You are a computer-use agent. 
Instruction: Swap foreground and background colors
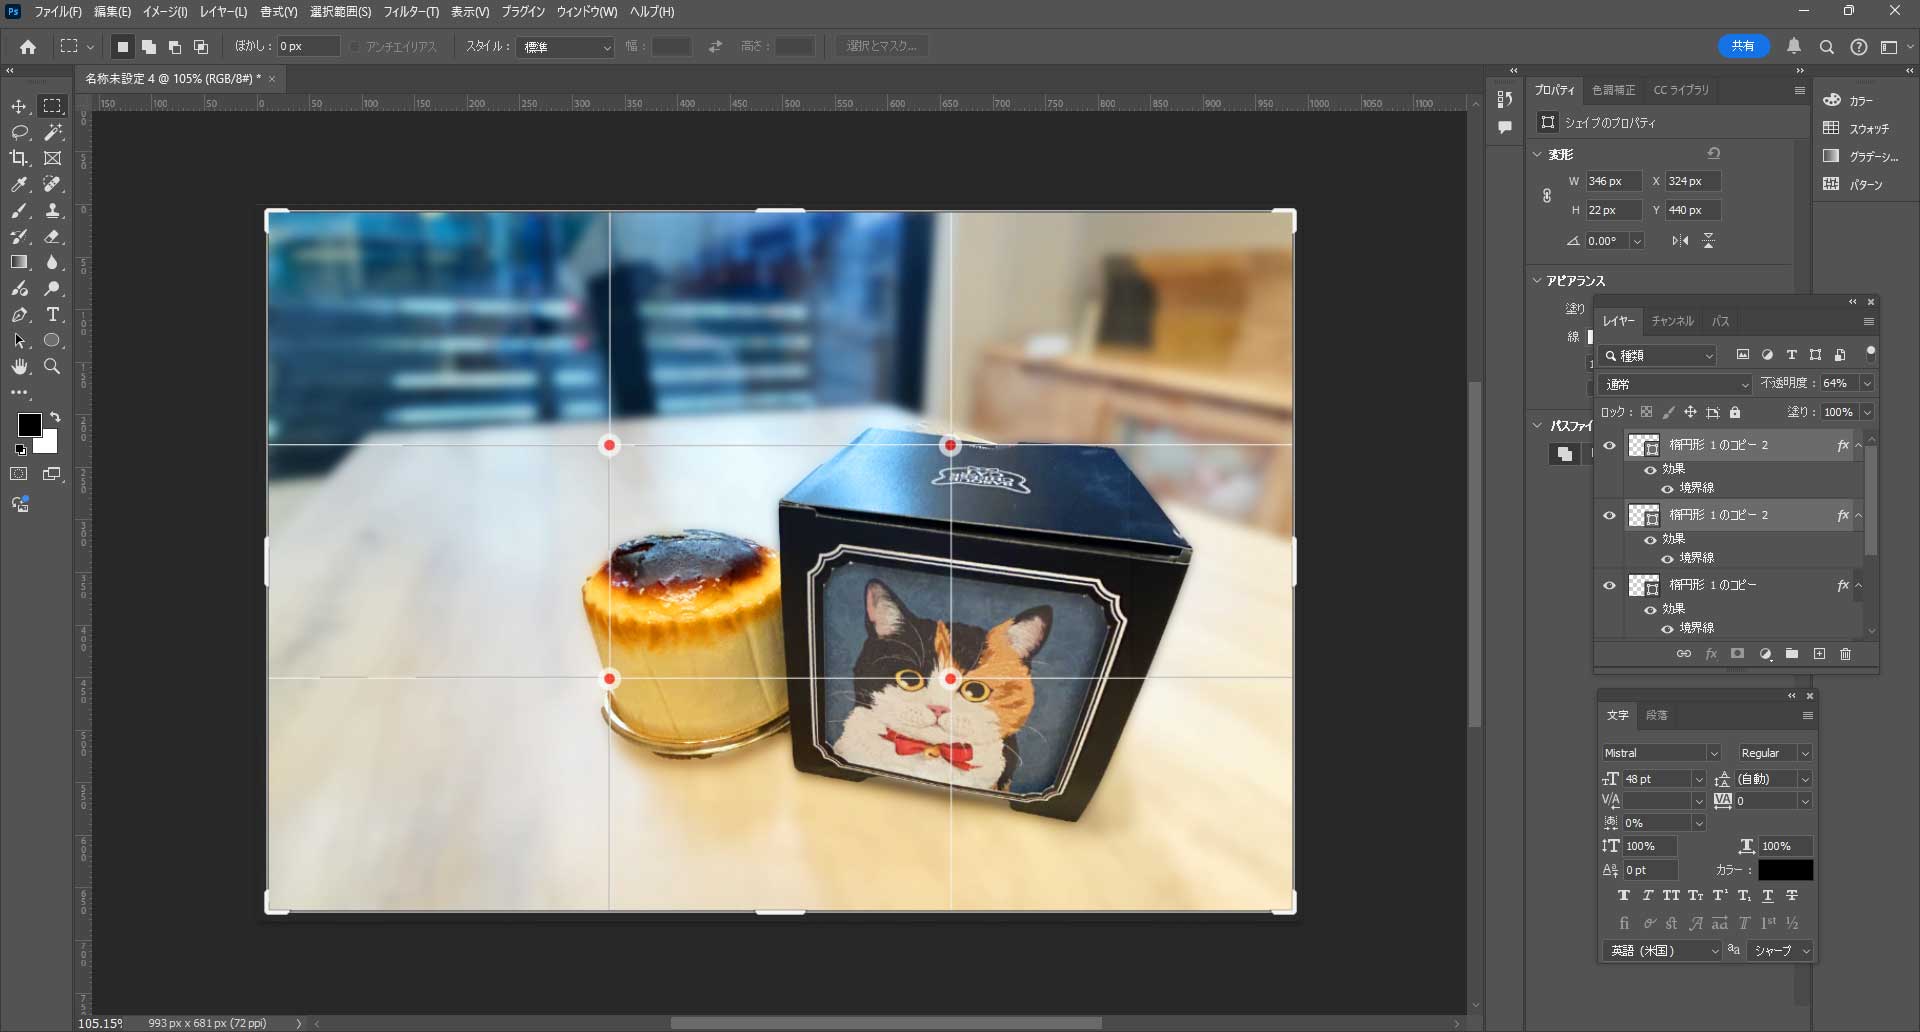pyautogui.click(x=55, y=417)
